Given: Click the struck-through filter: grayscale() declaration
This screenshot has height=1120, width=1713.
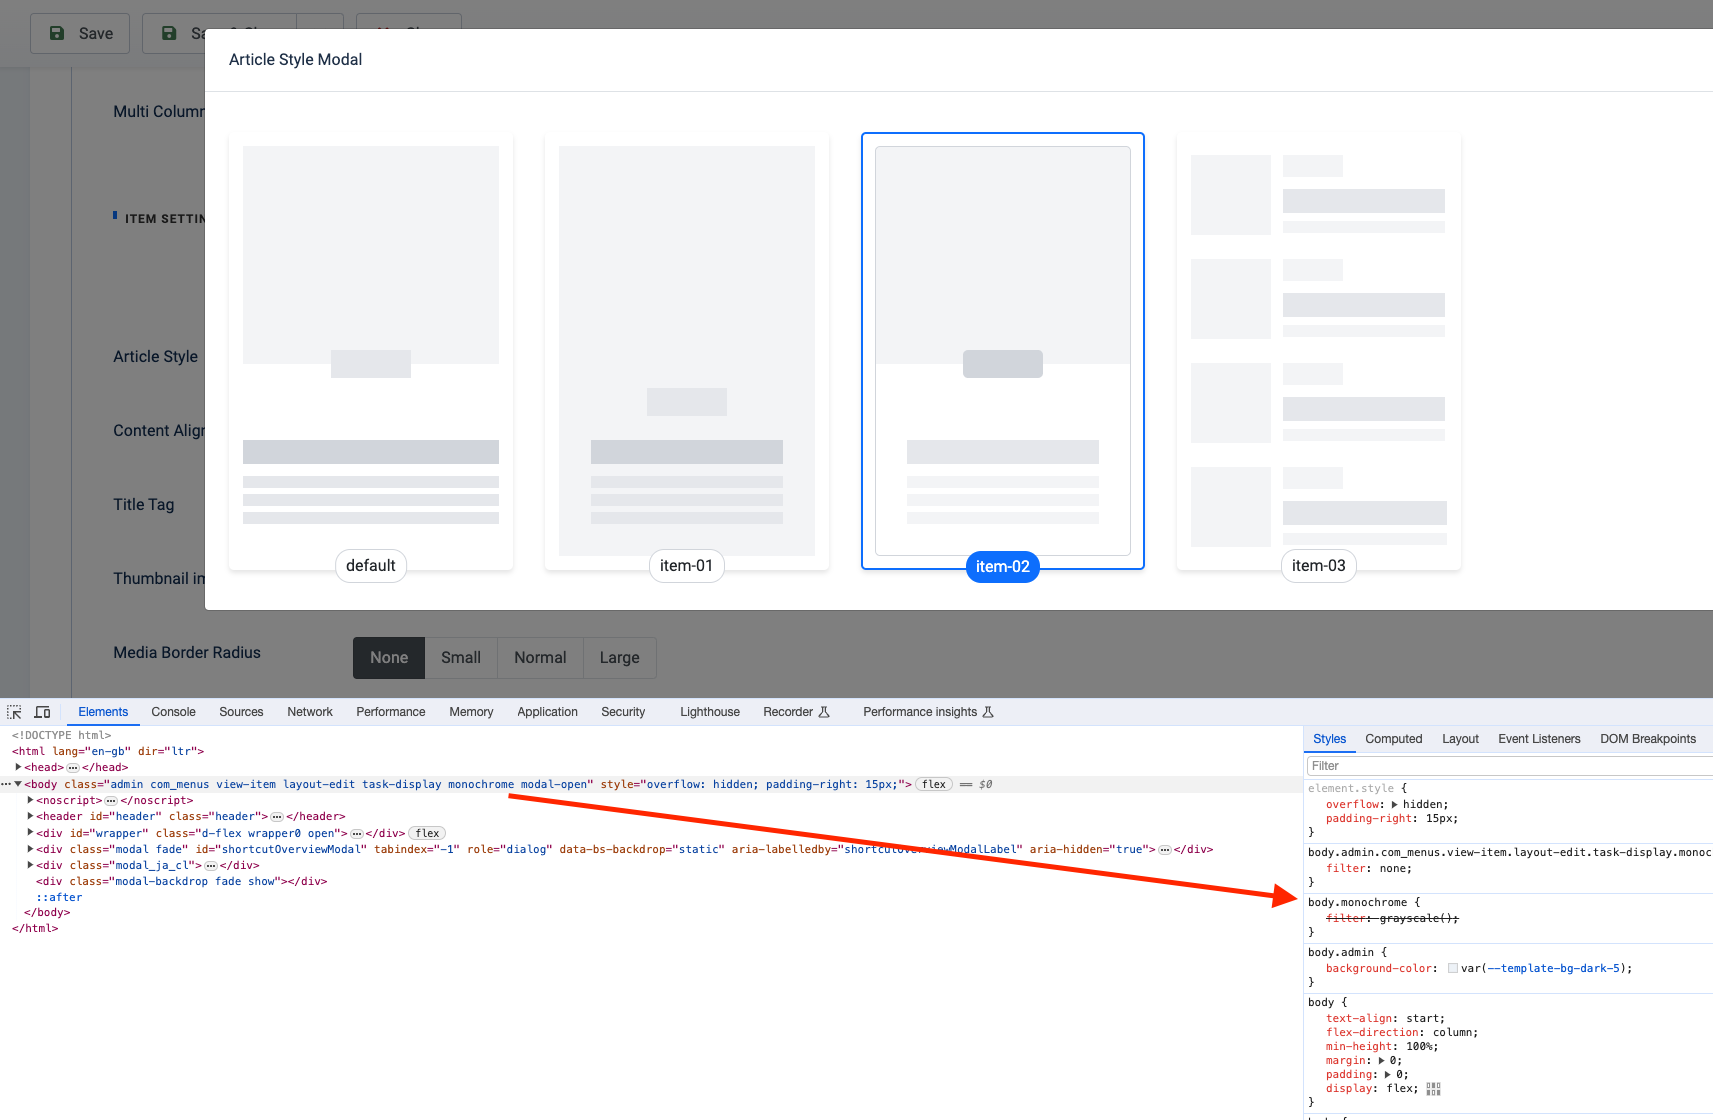Looking at the screenshot, I should 1392,918.
